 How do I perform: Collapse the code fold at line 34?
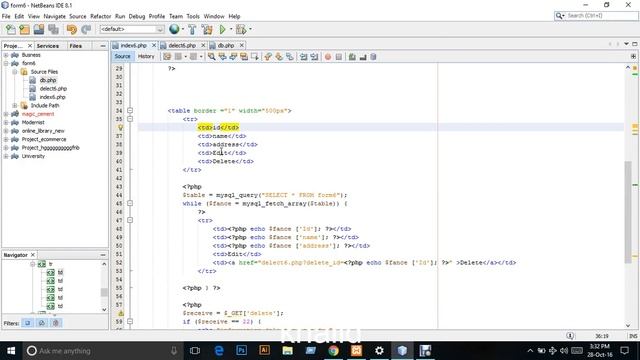(x=130, y=110)
